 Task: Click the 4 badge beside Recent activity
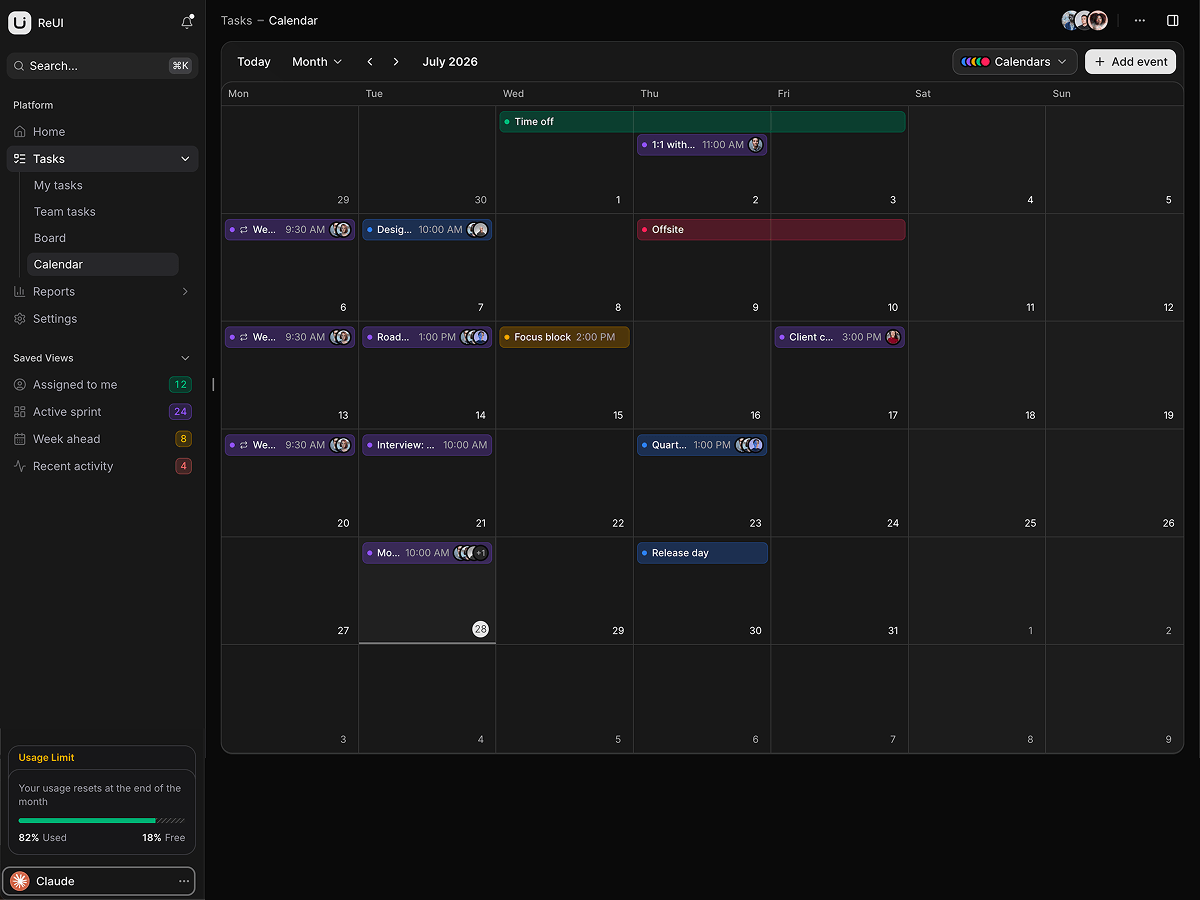[x=183, y=466]
